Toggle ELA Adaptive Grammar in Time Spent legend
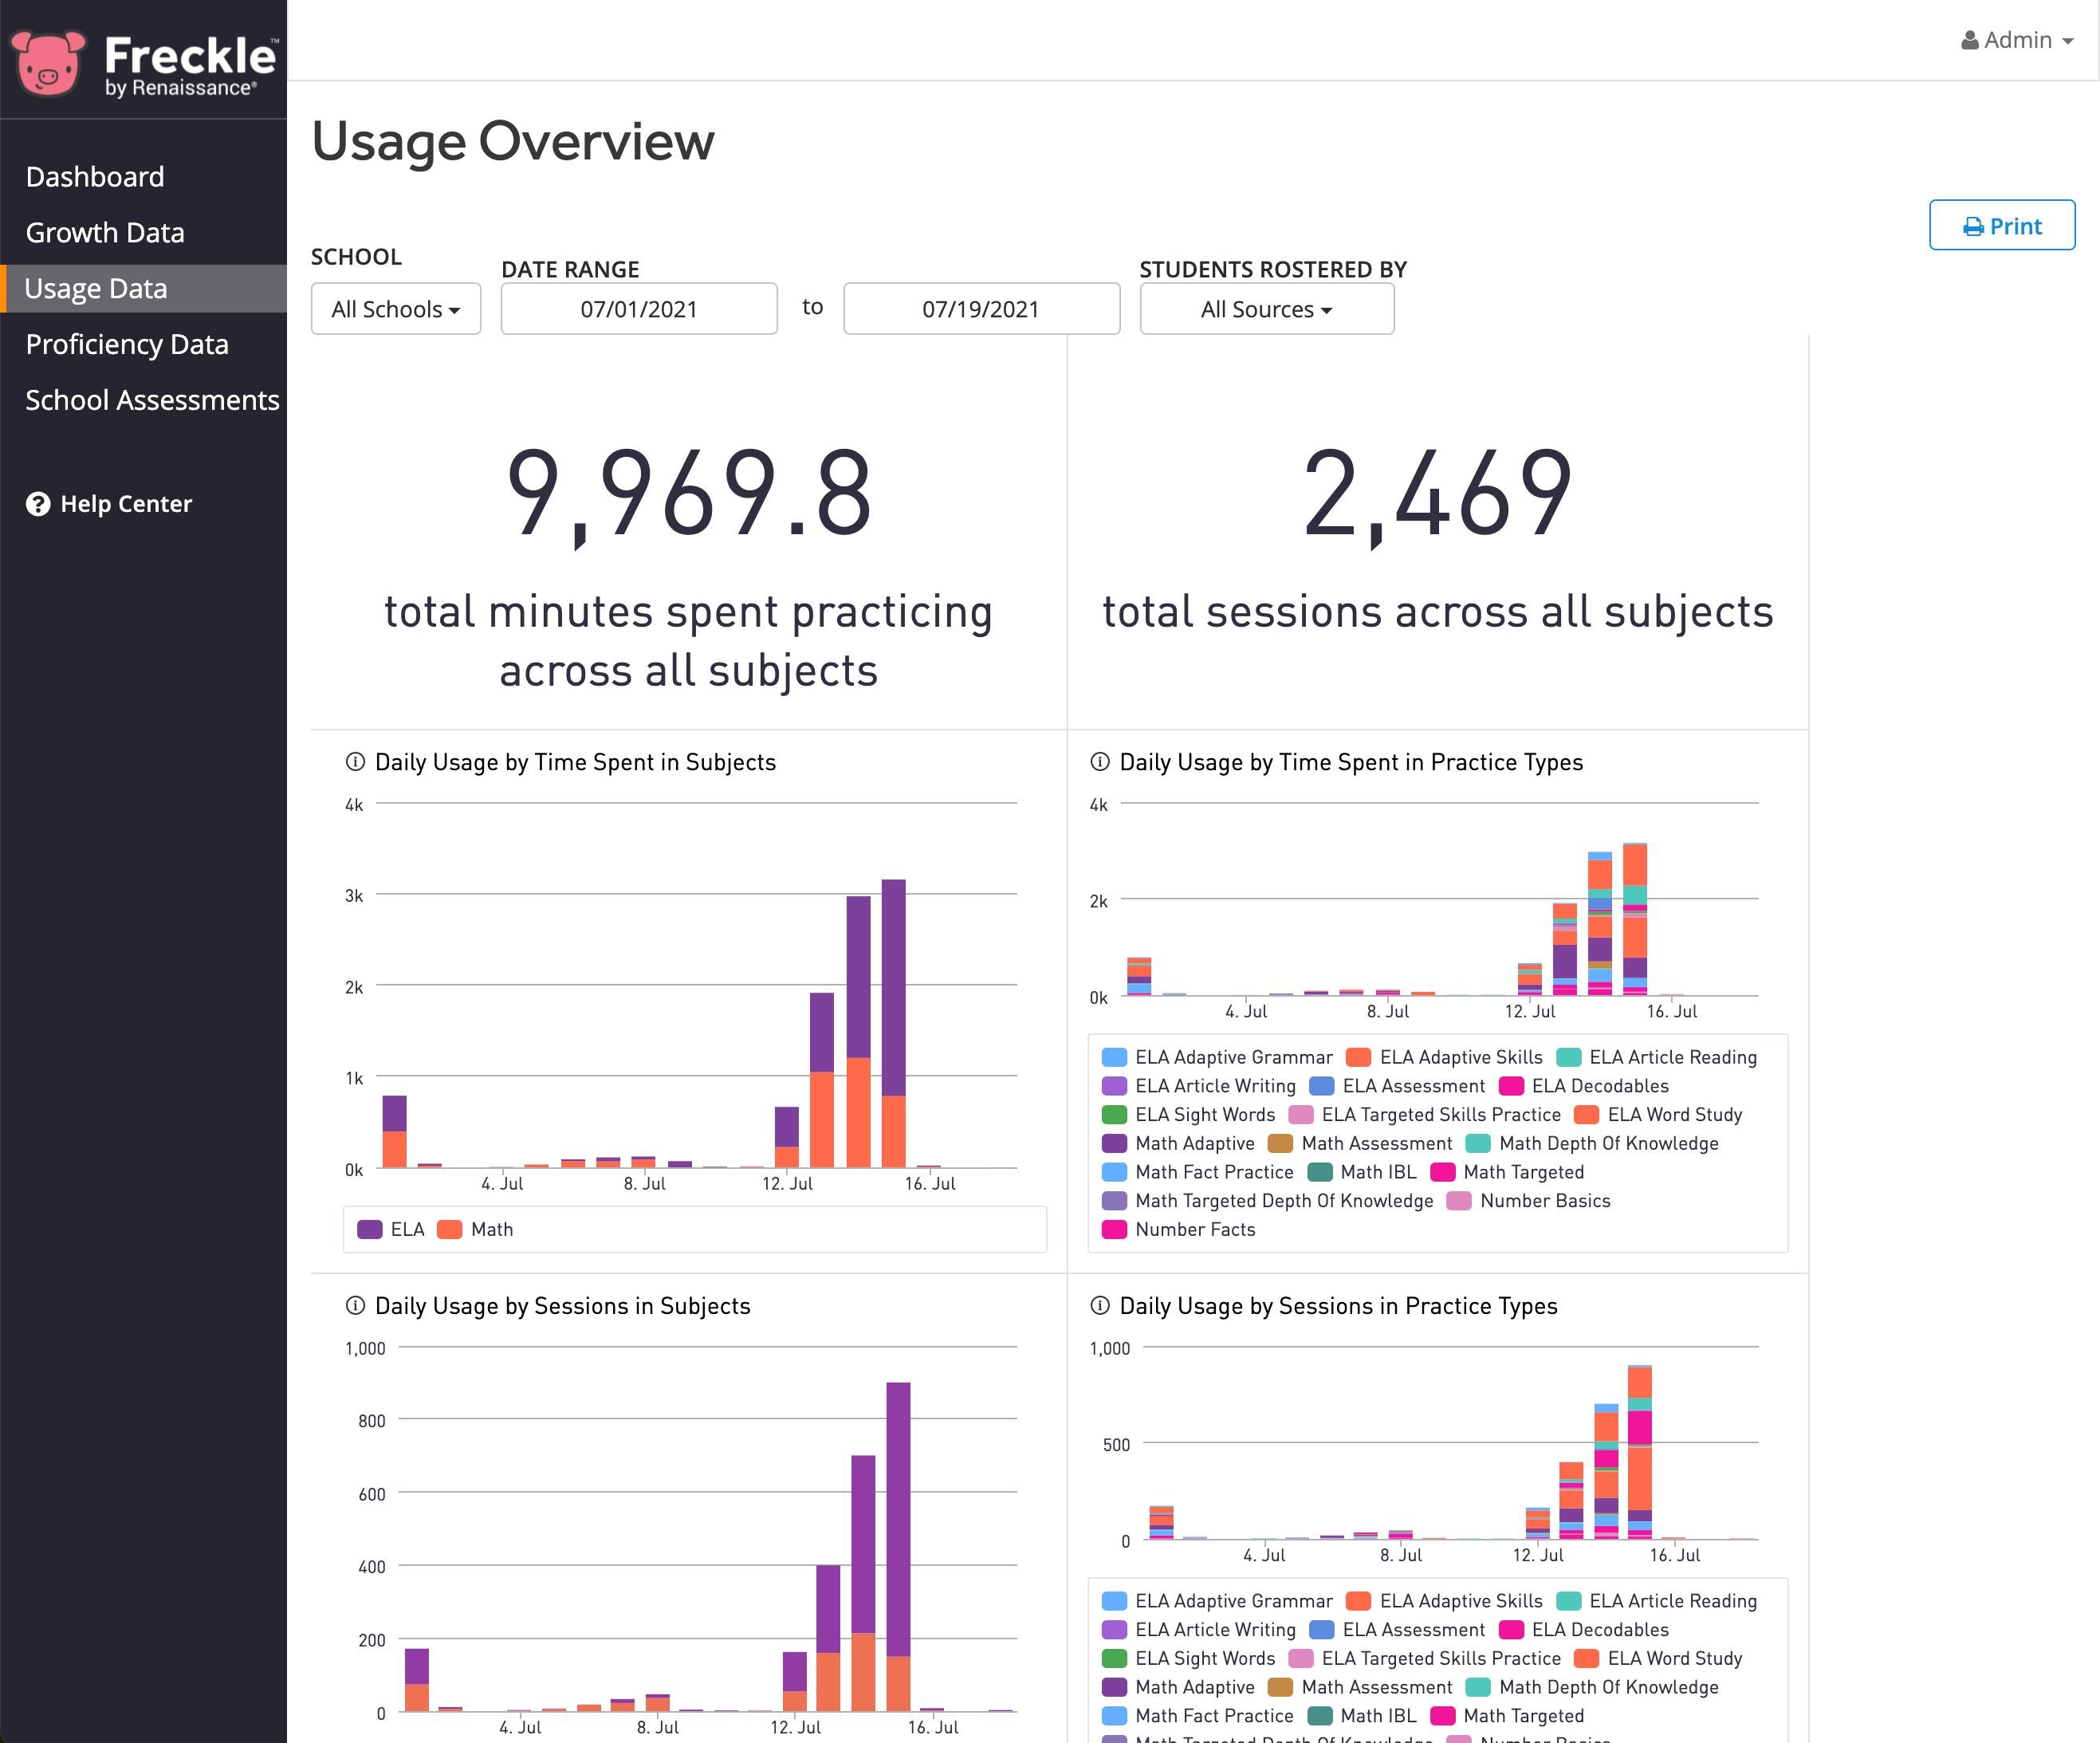 point(1217,1057)
